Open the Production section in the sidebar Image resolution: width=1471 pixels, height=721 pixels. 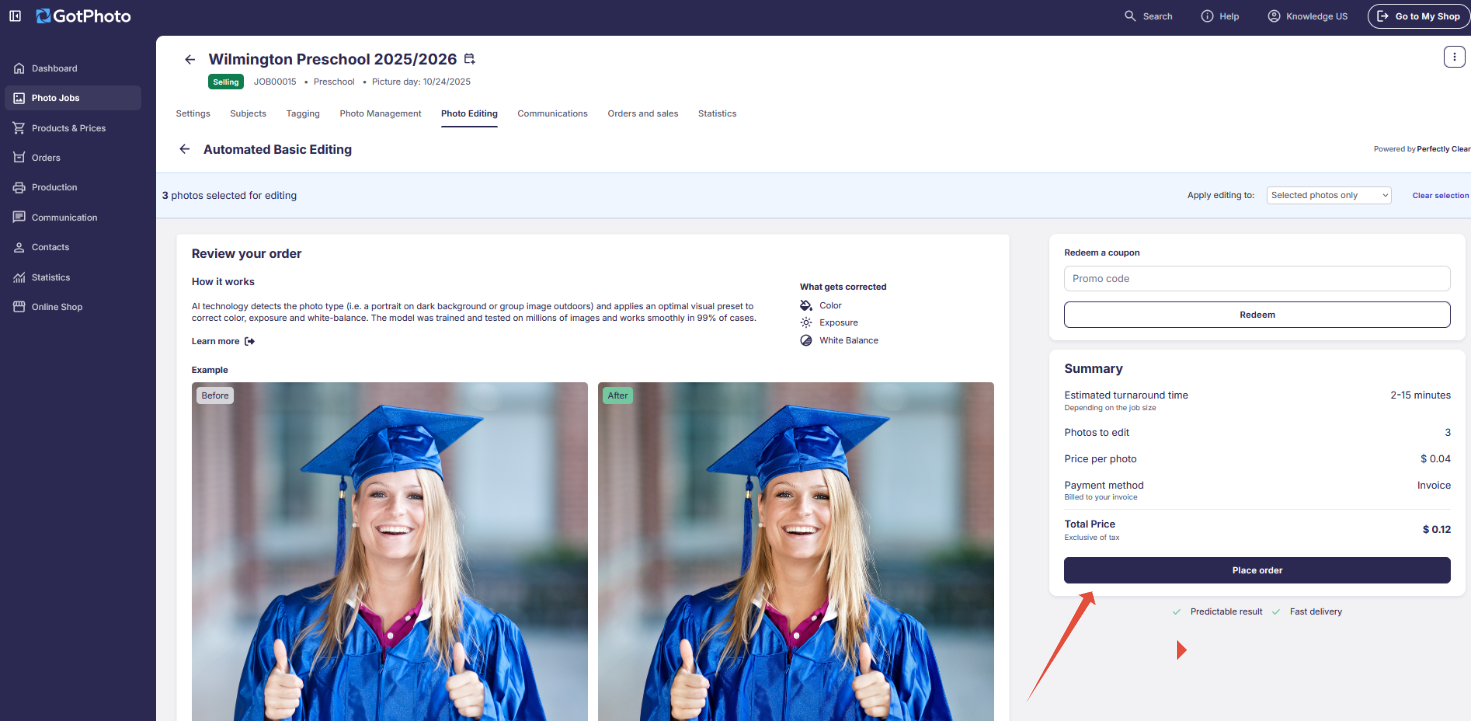tap(55, 187)
